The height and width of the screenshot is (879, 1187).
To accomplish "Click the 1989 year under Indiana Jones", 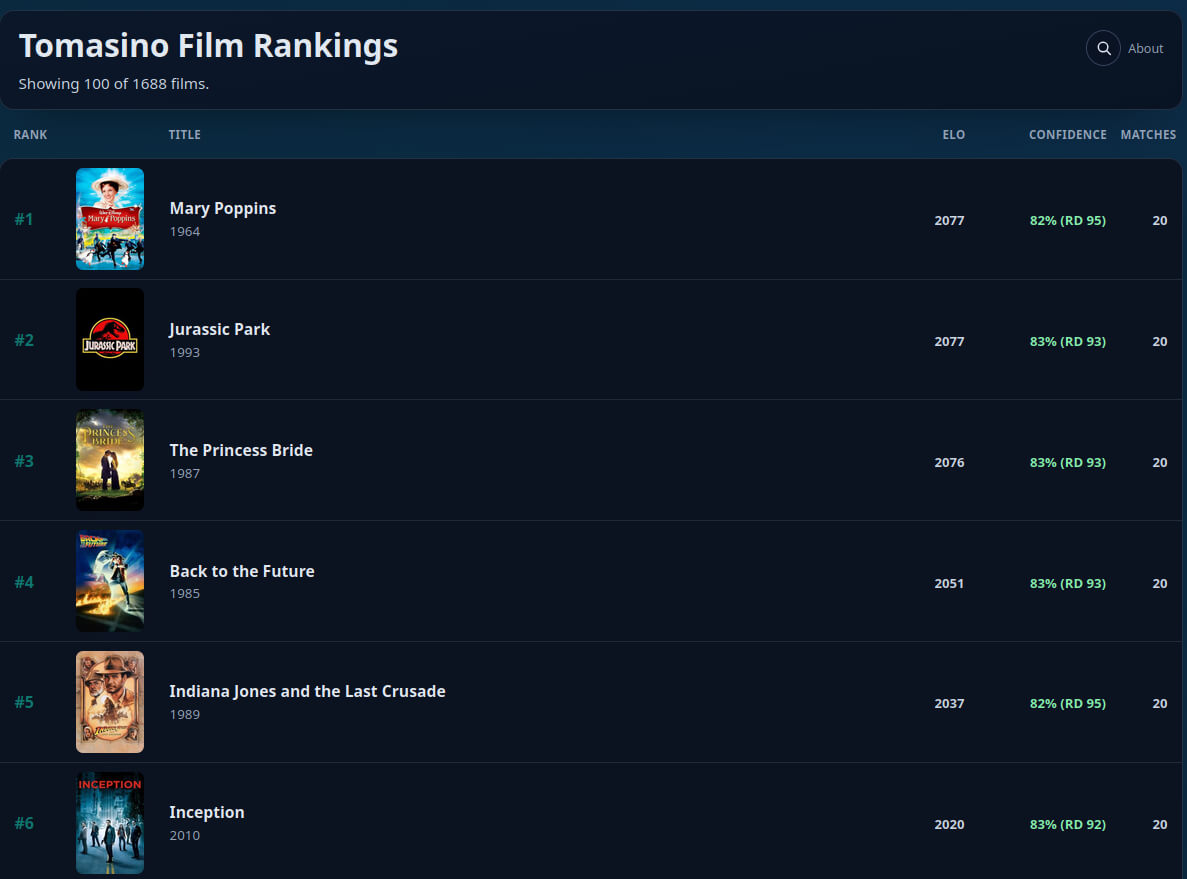I will (x=185, y=715).
